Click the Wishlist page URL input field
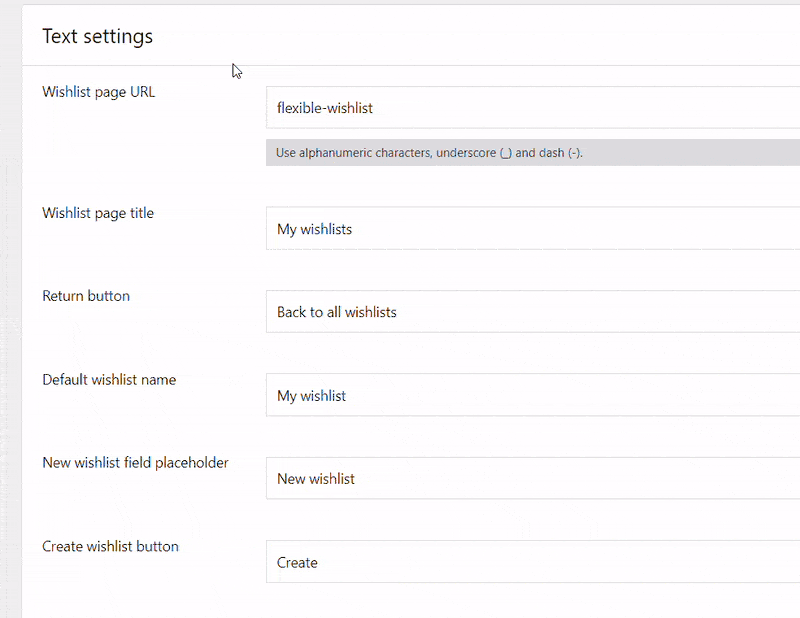This screenshot has height=618, width=800. 533,108
